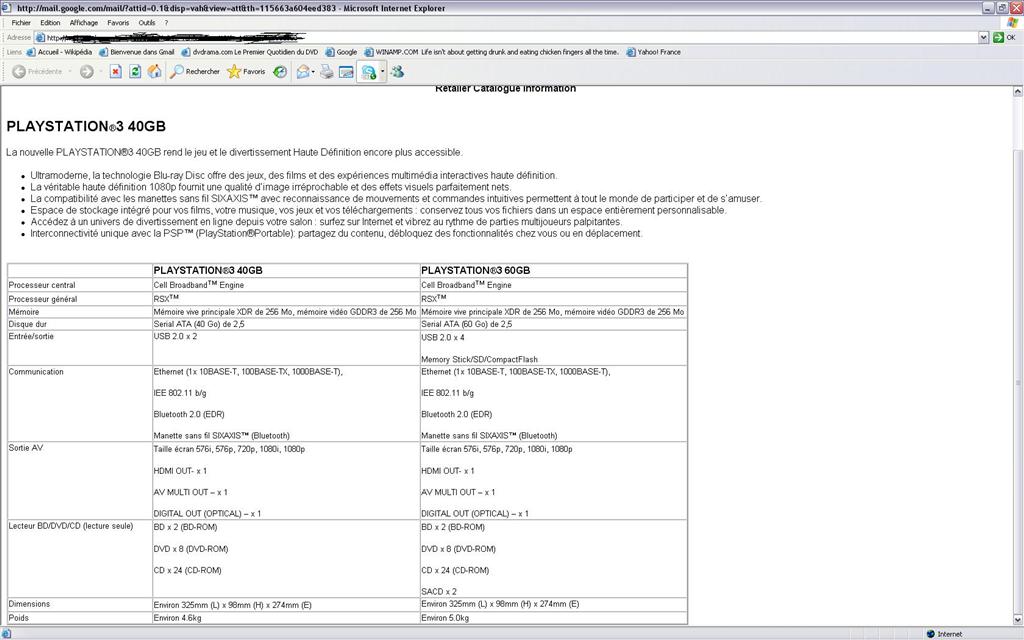
Task: Stop page loading with red X icon
Action: (116, 72)
